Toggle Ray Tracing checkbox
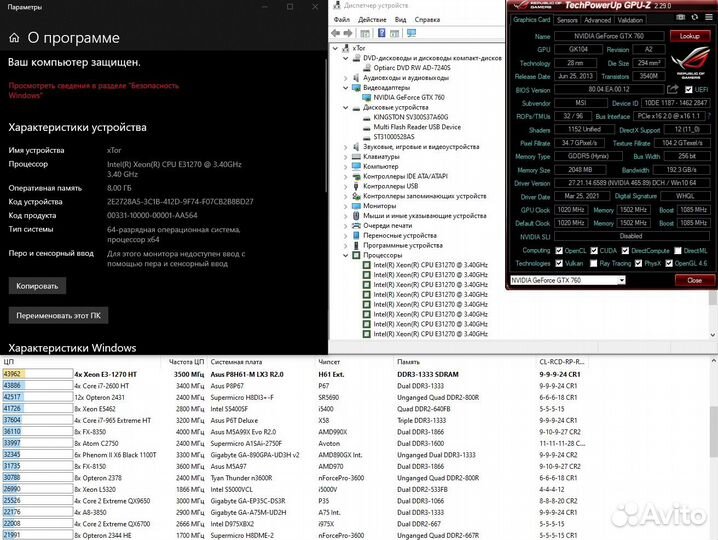This screenshot has height=540, width=718. (x=593, y=263)
